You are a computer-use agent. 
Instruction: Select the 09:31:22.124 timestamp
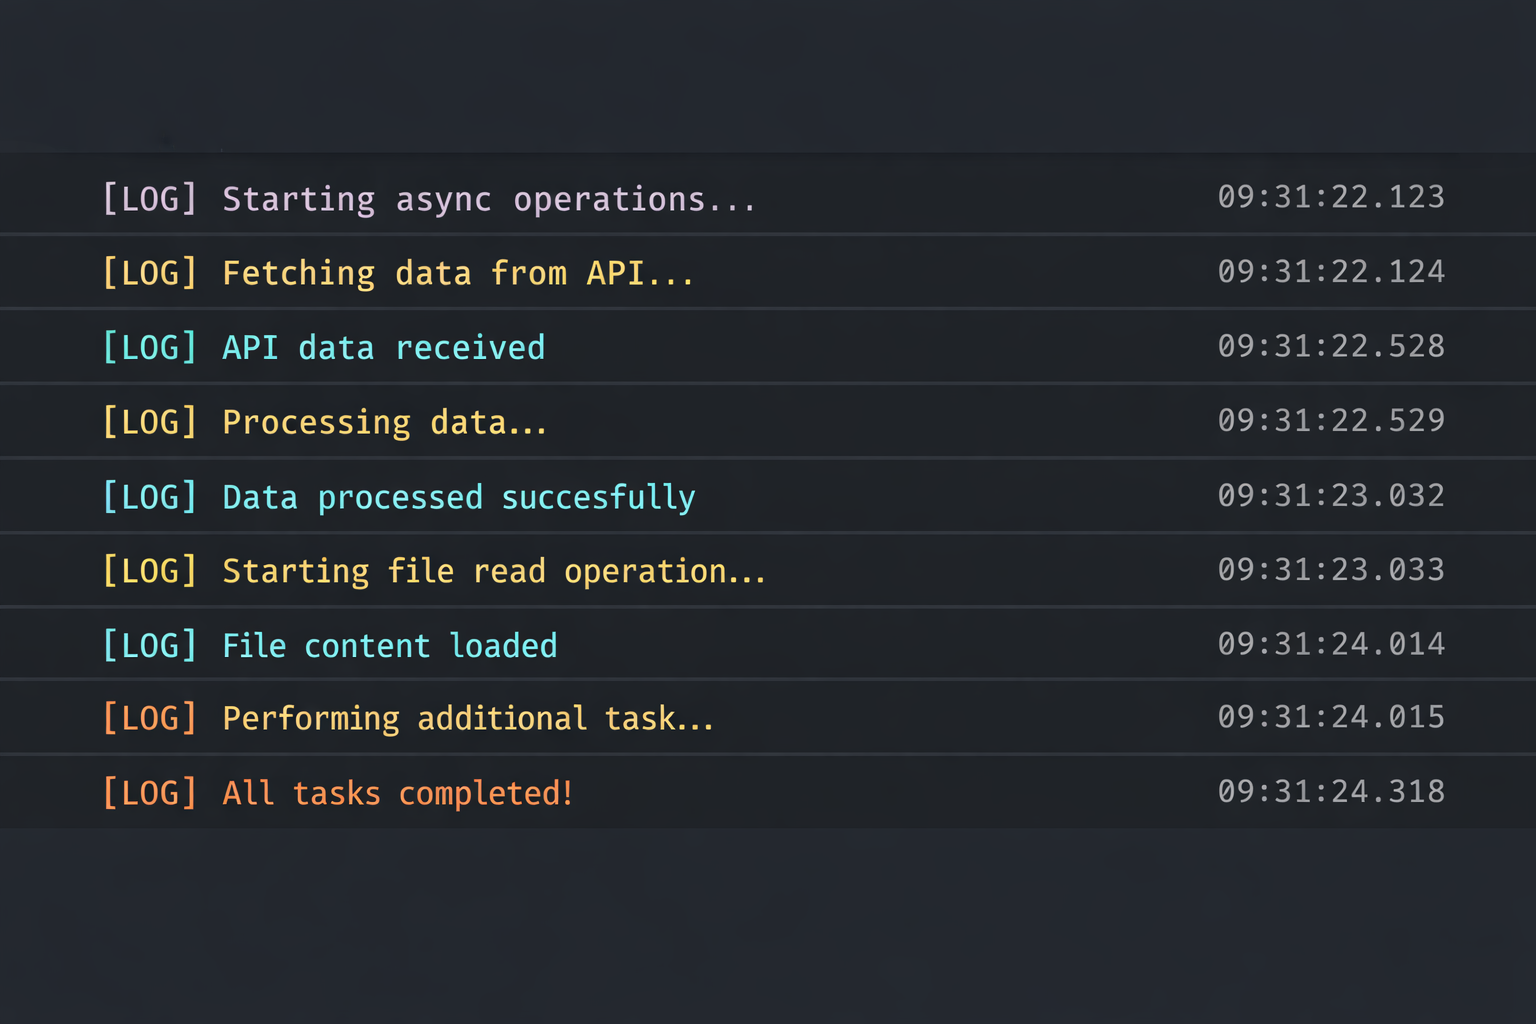pyautogui.click(x=1330, y=271)
